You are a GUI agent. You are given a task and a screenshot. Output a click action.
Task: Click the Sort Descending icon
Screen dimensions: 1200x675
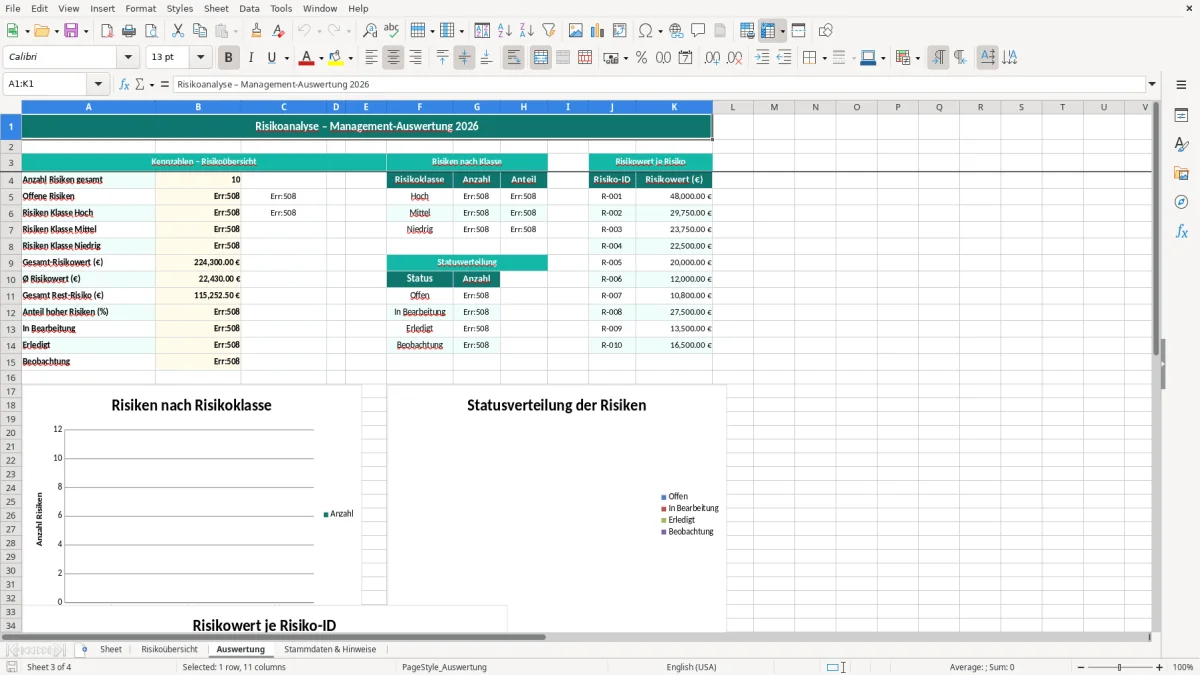coord(527,31)
